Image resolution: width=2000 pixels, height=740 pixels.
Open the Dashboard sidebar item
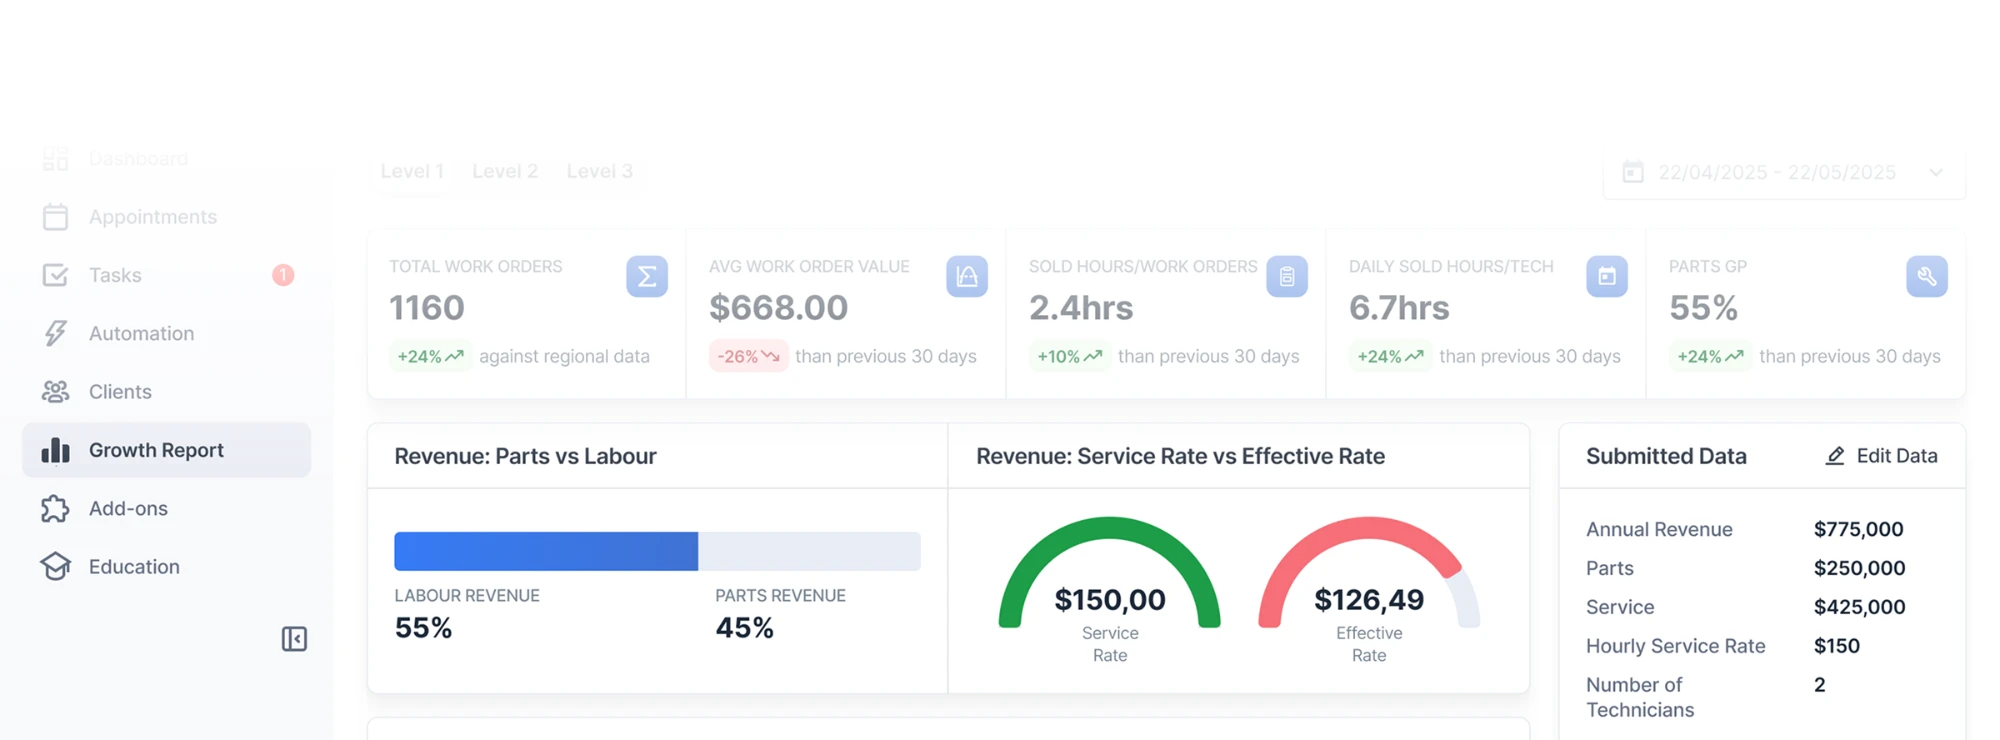(x=166, y=159)
